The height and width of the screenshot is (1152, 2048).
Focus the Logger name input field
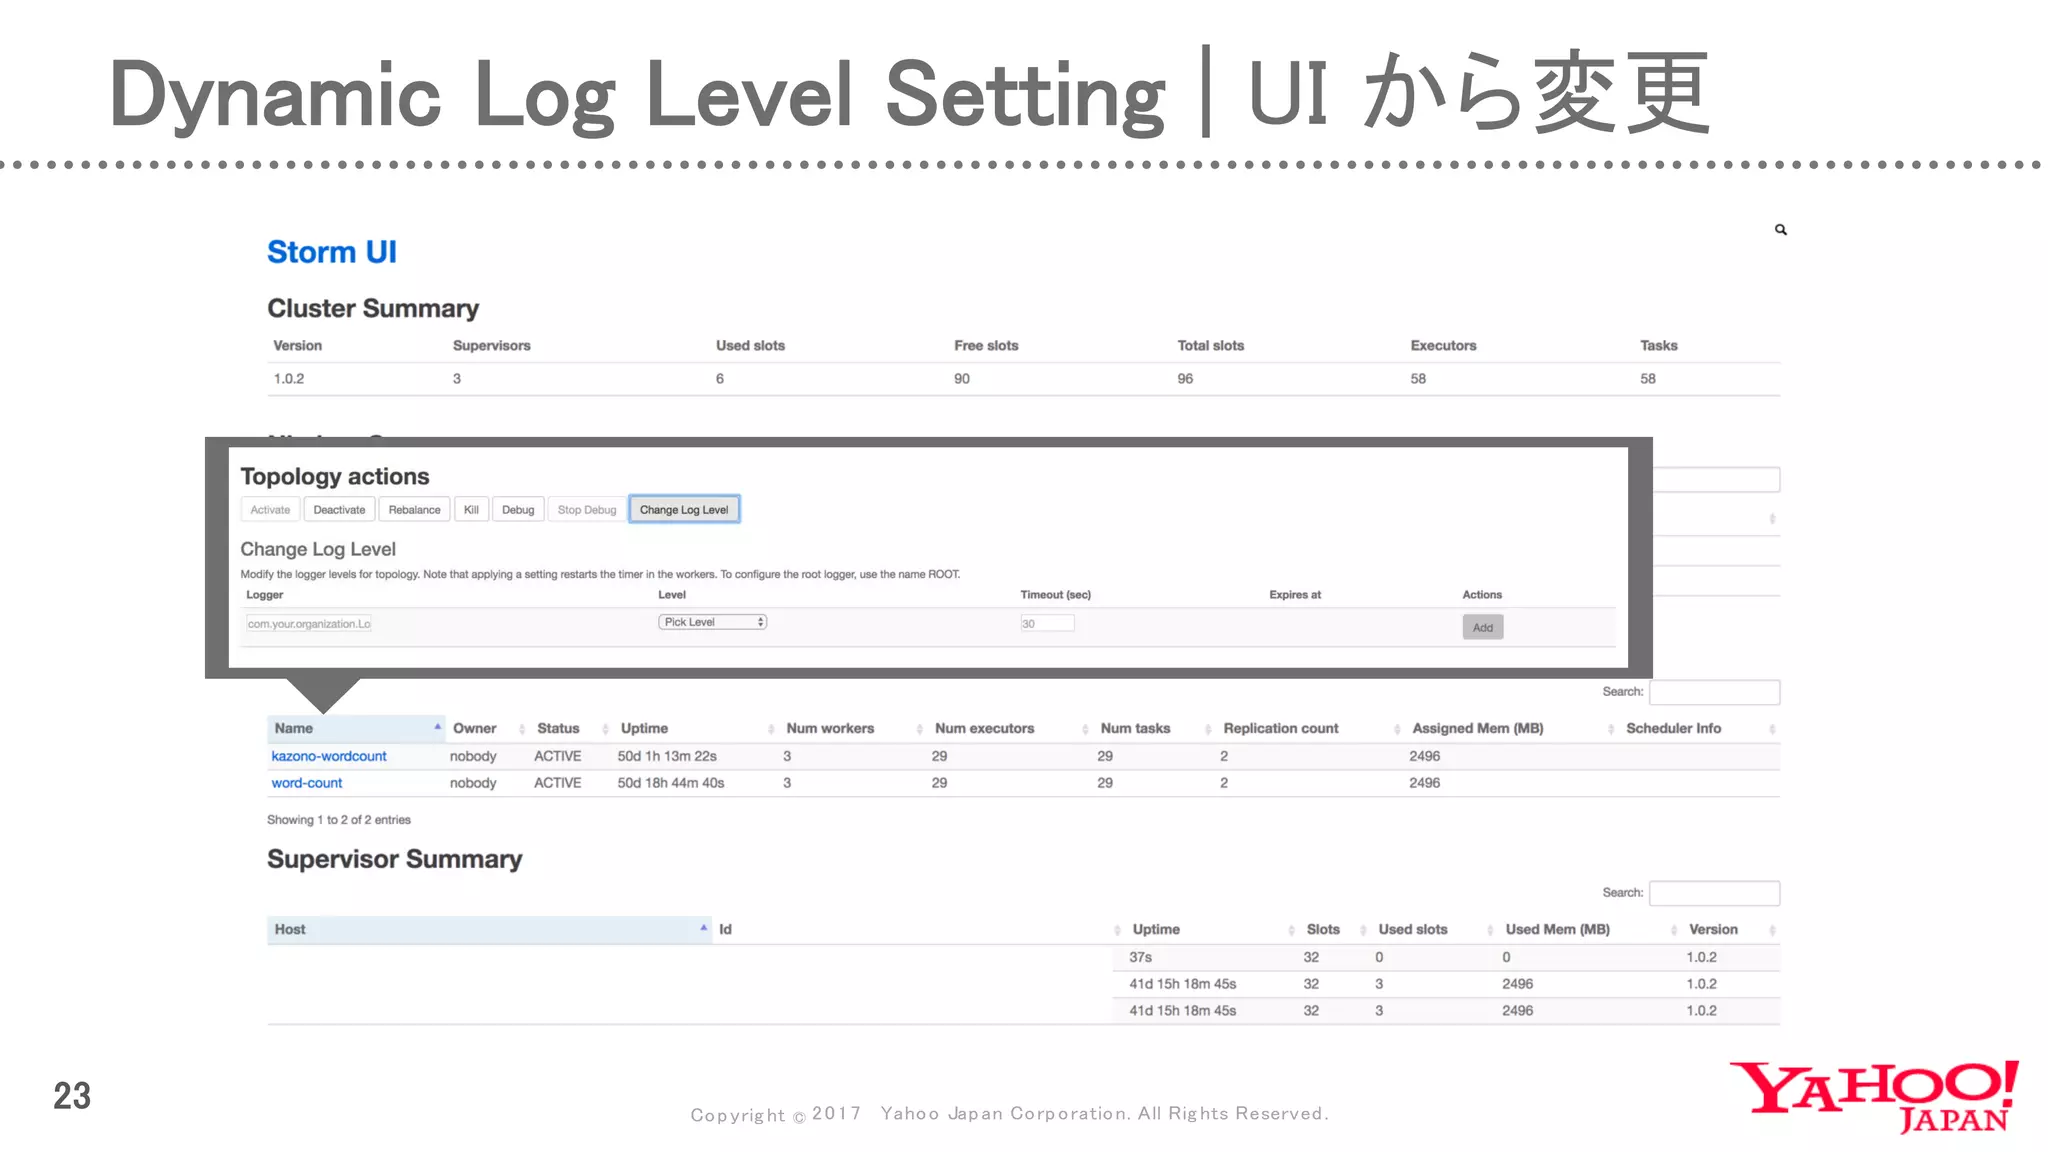[309, 624]
